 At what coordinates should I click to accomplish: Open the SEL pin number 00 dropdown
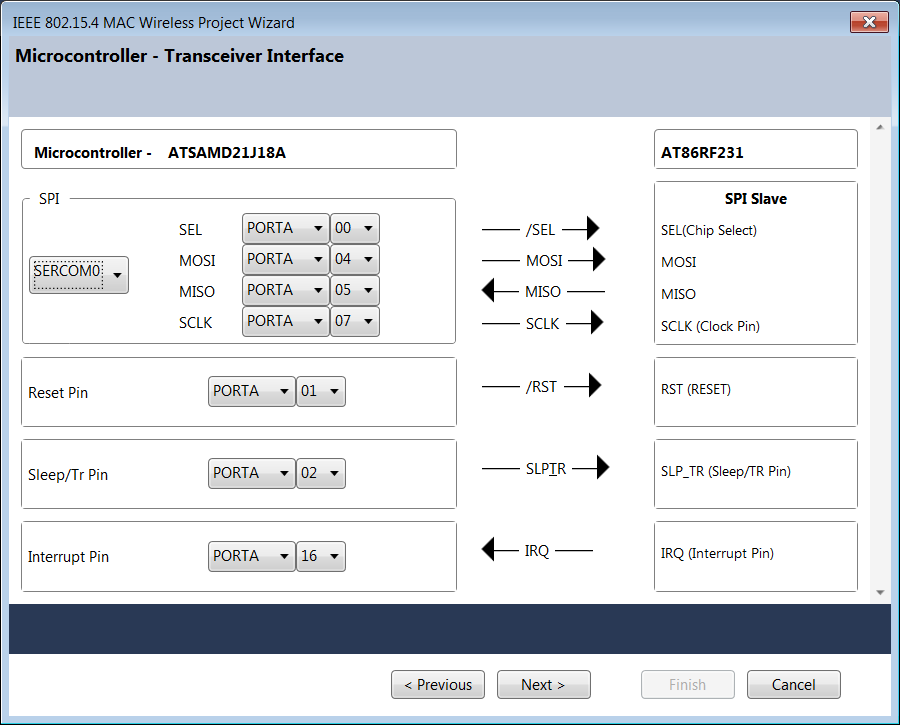tap(355, 228)
